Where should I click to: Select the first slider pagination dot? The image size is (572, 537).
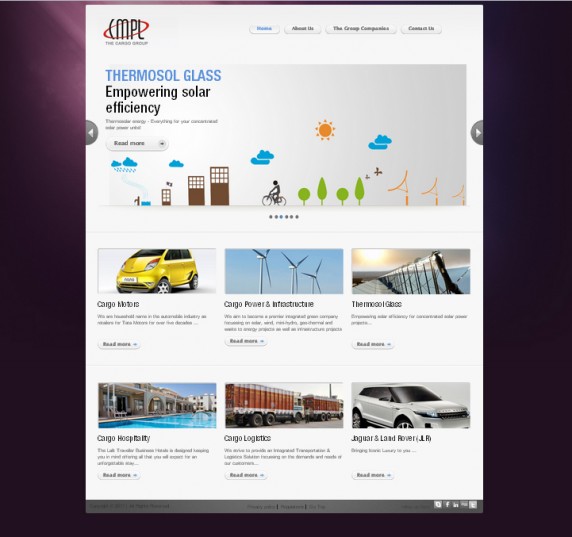point(271,217)
